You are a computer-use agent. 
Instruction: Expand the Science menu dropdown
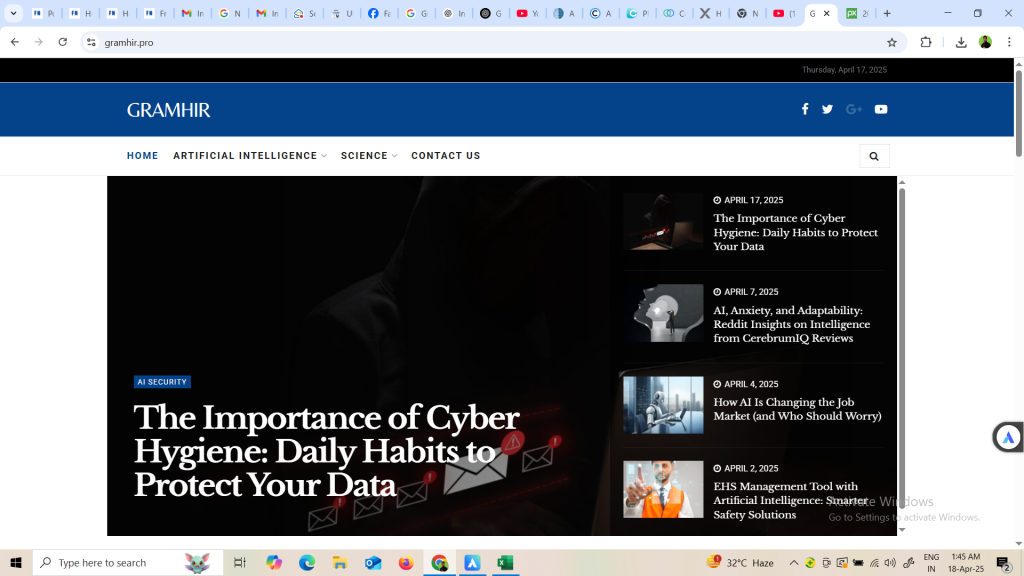(x=368, y=156)
